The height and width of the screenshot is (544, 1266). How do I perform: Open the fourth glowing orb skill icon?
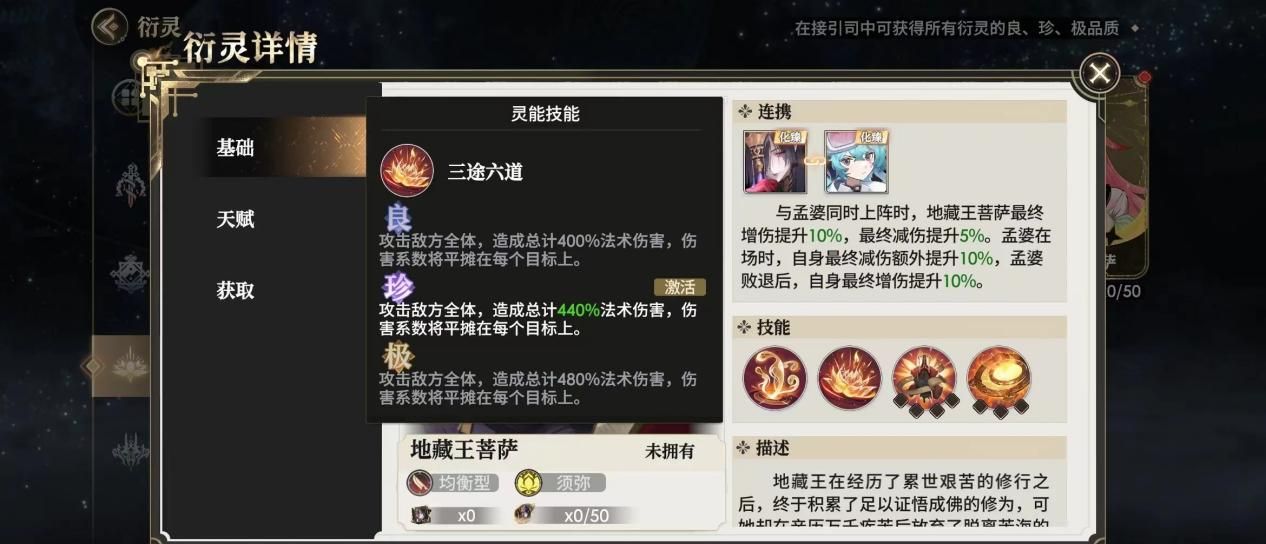pyautogui.click(x=998, y=380)
